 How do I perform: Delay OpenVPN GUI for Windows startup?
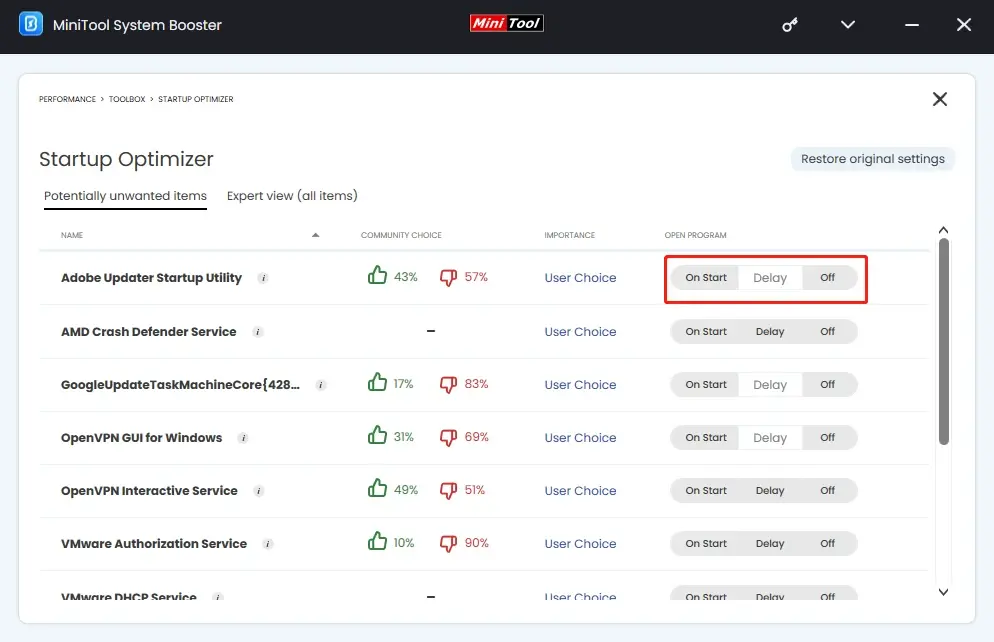pyautogui.click(x=770, y=438)
